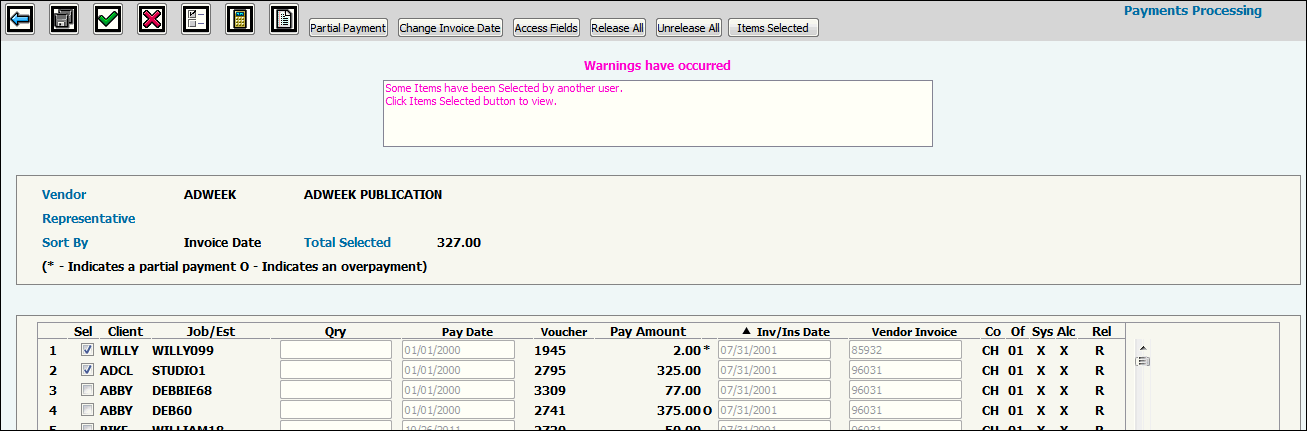The width and height of the screenshot is (1307, 431).
Task: Open Access Fields
Action: tap(546, 28)
